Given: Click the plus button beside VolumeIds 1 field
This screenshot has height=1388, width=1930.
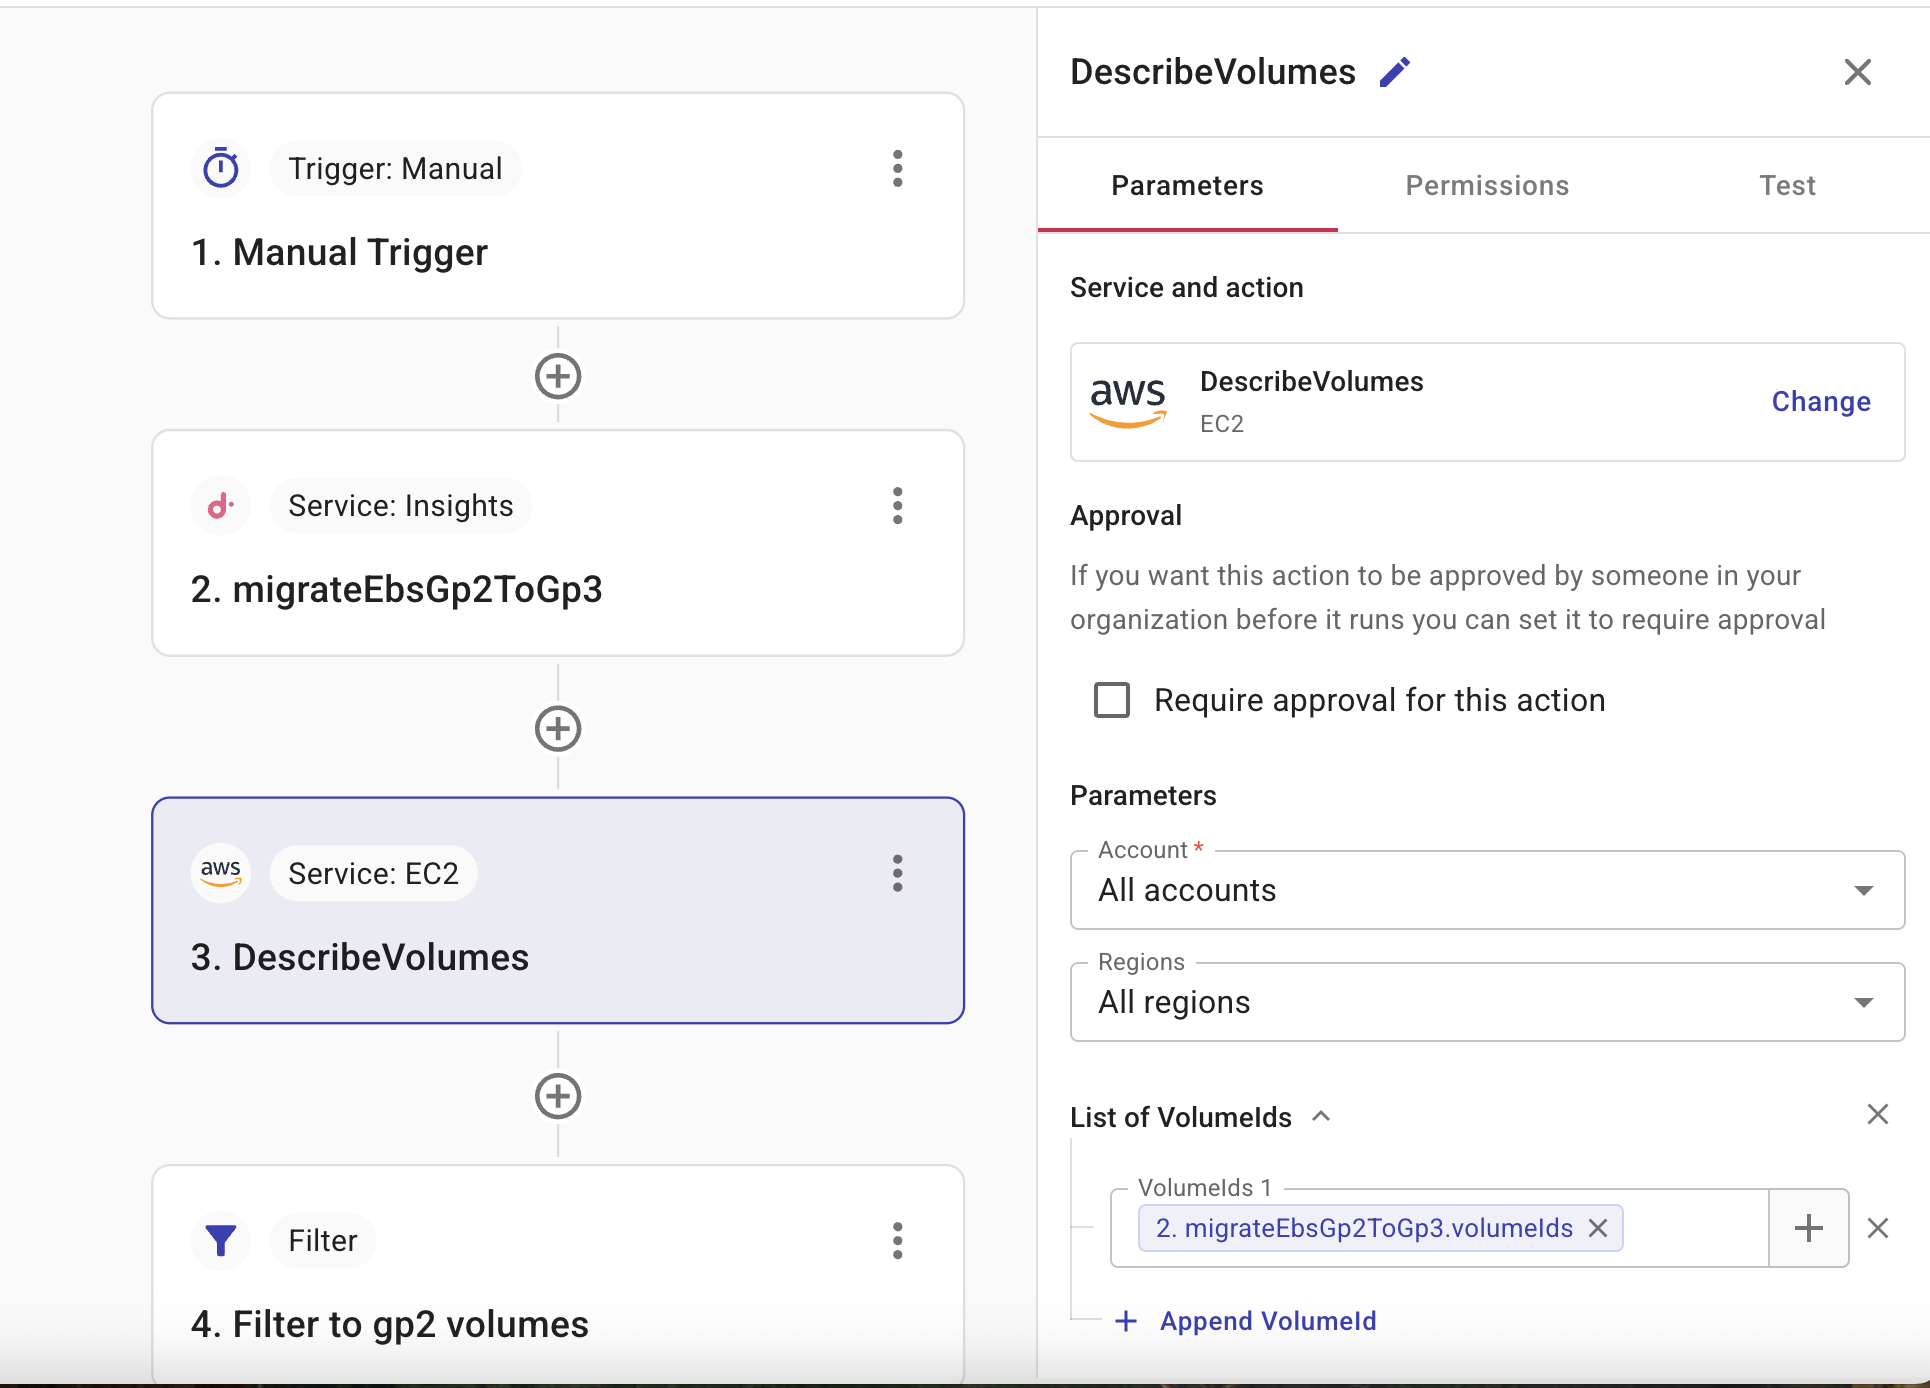Looking at the screenshot, I should [x=1808, y=1228].
